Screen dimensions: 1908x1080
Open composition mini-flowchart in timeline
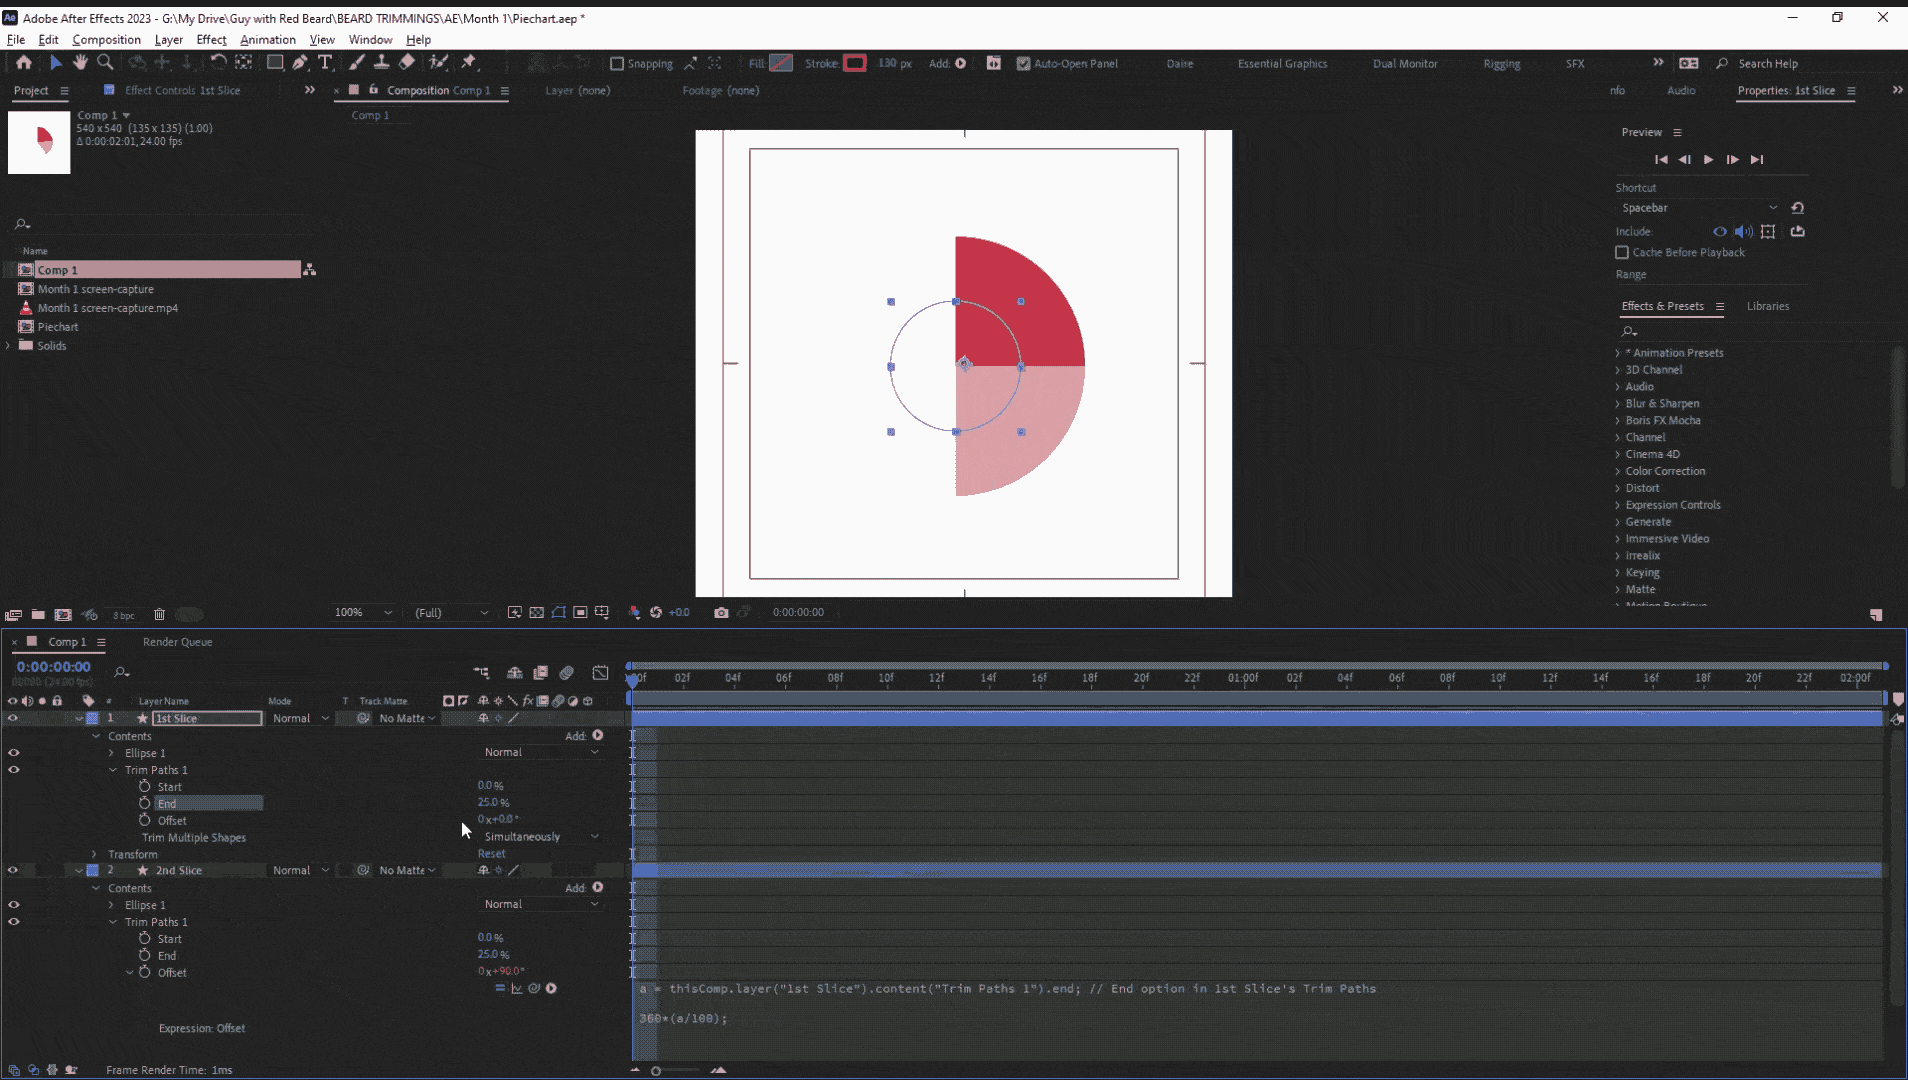click(x=481, y=673)
